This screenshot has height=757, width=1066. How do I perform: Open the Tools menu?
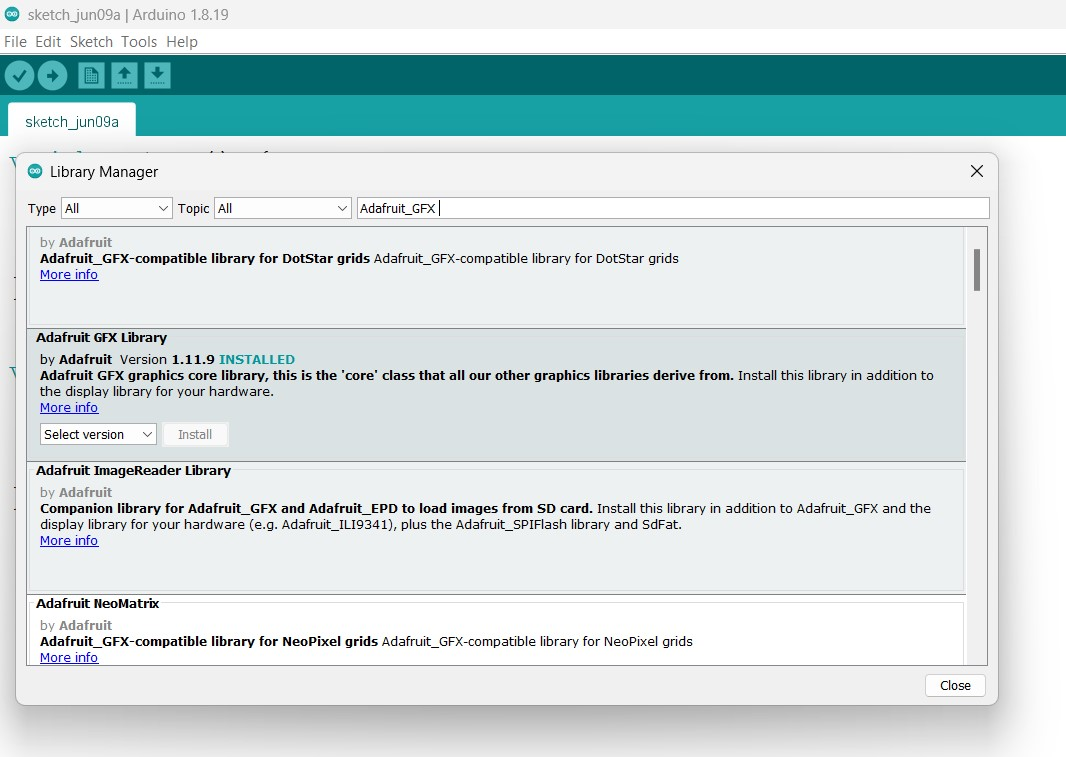point(139,42)
